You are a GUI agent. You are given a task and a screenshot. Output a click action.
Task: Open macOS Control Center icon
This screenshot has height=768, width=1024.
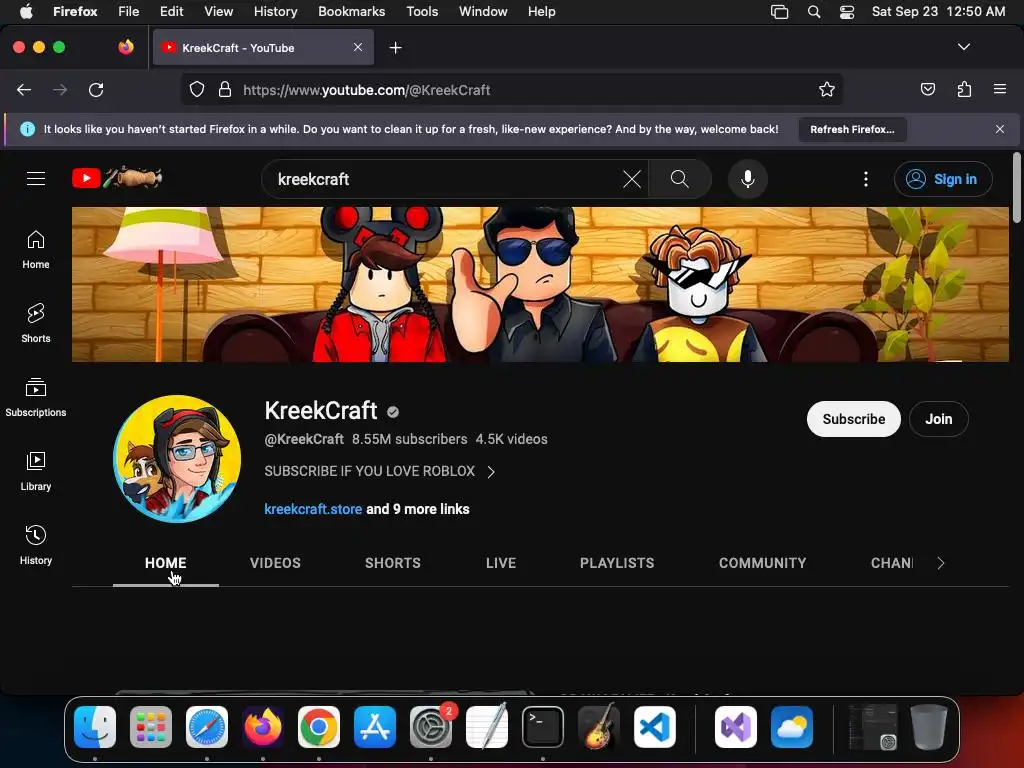click(x=847, y=12)
